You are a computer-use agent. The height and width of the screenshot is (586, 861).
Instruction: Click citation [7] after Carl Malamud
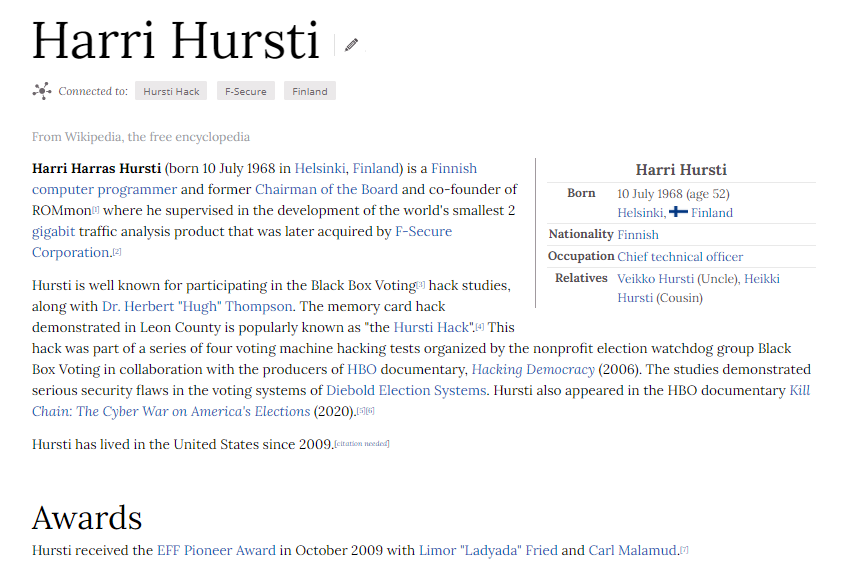(684, 549)
